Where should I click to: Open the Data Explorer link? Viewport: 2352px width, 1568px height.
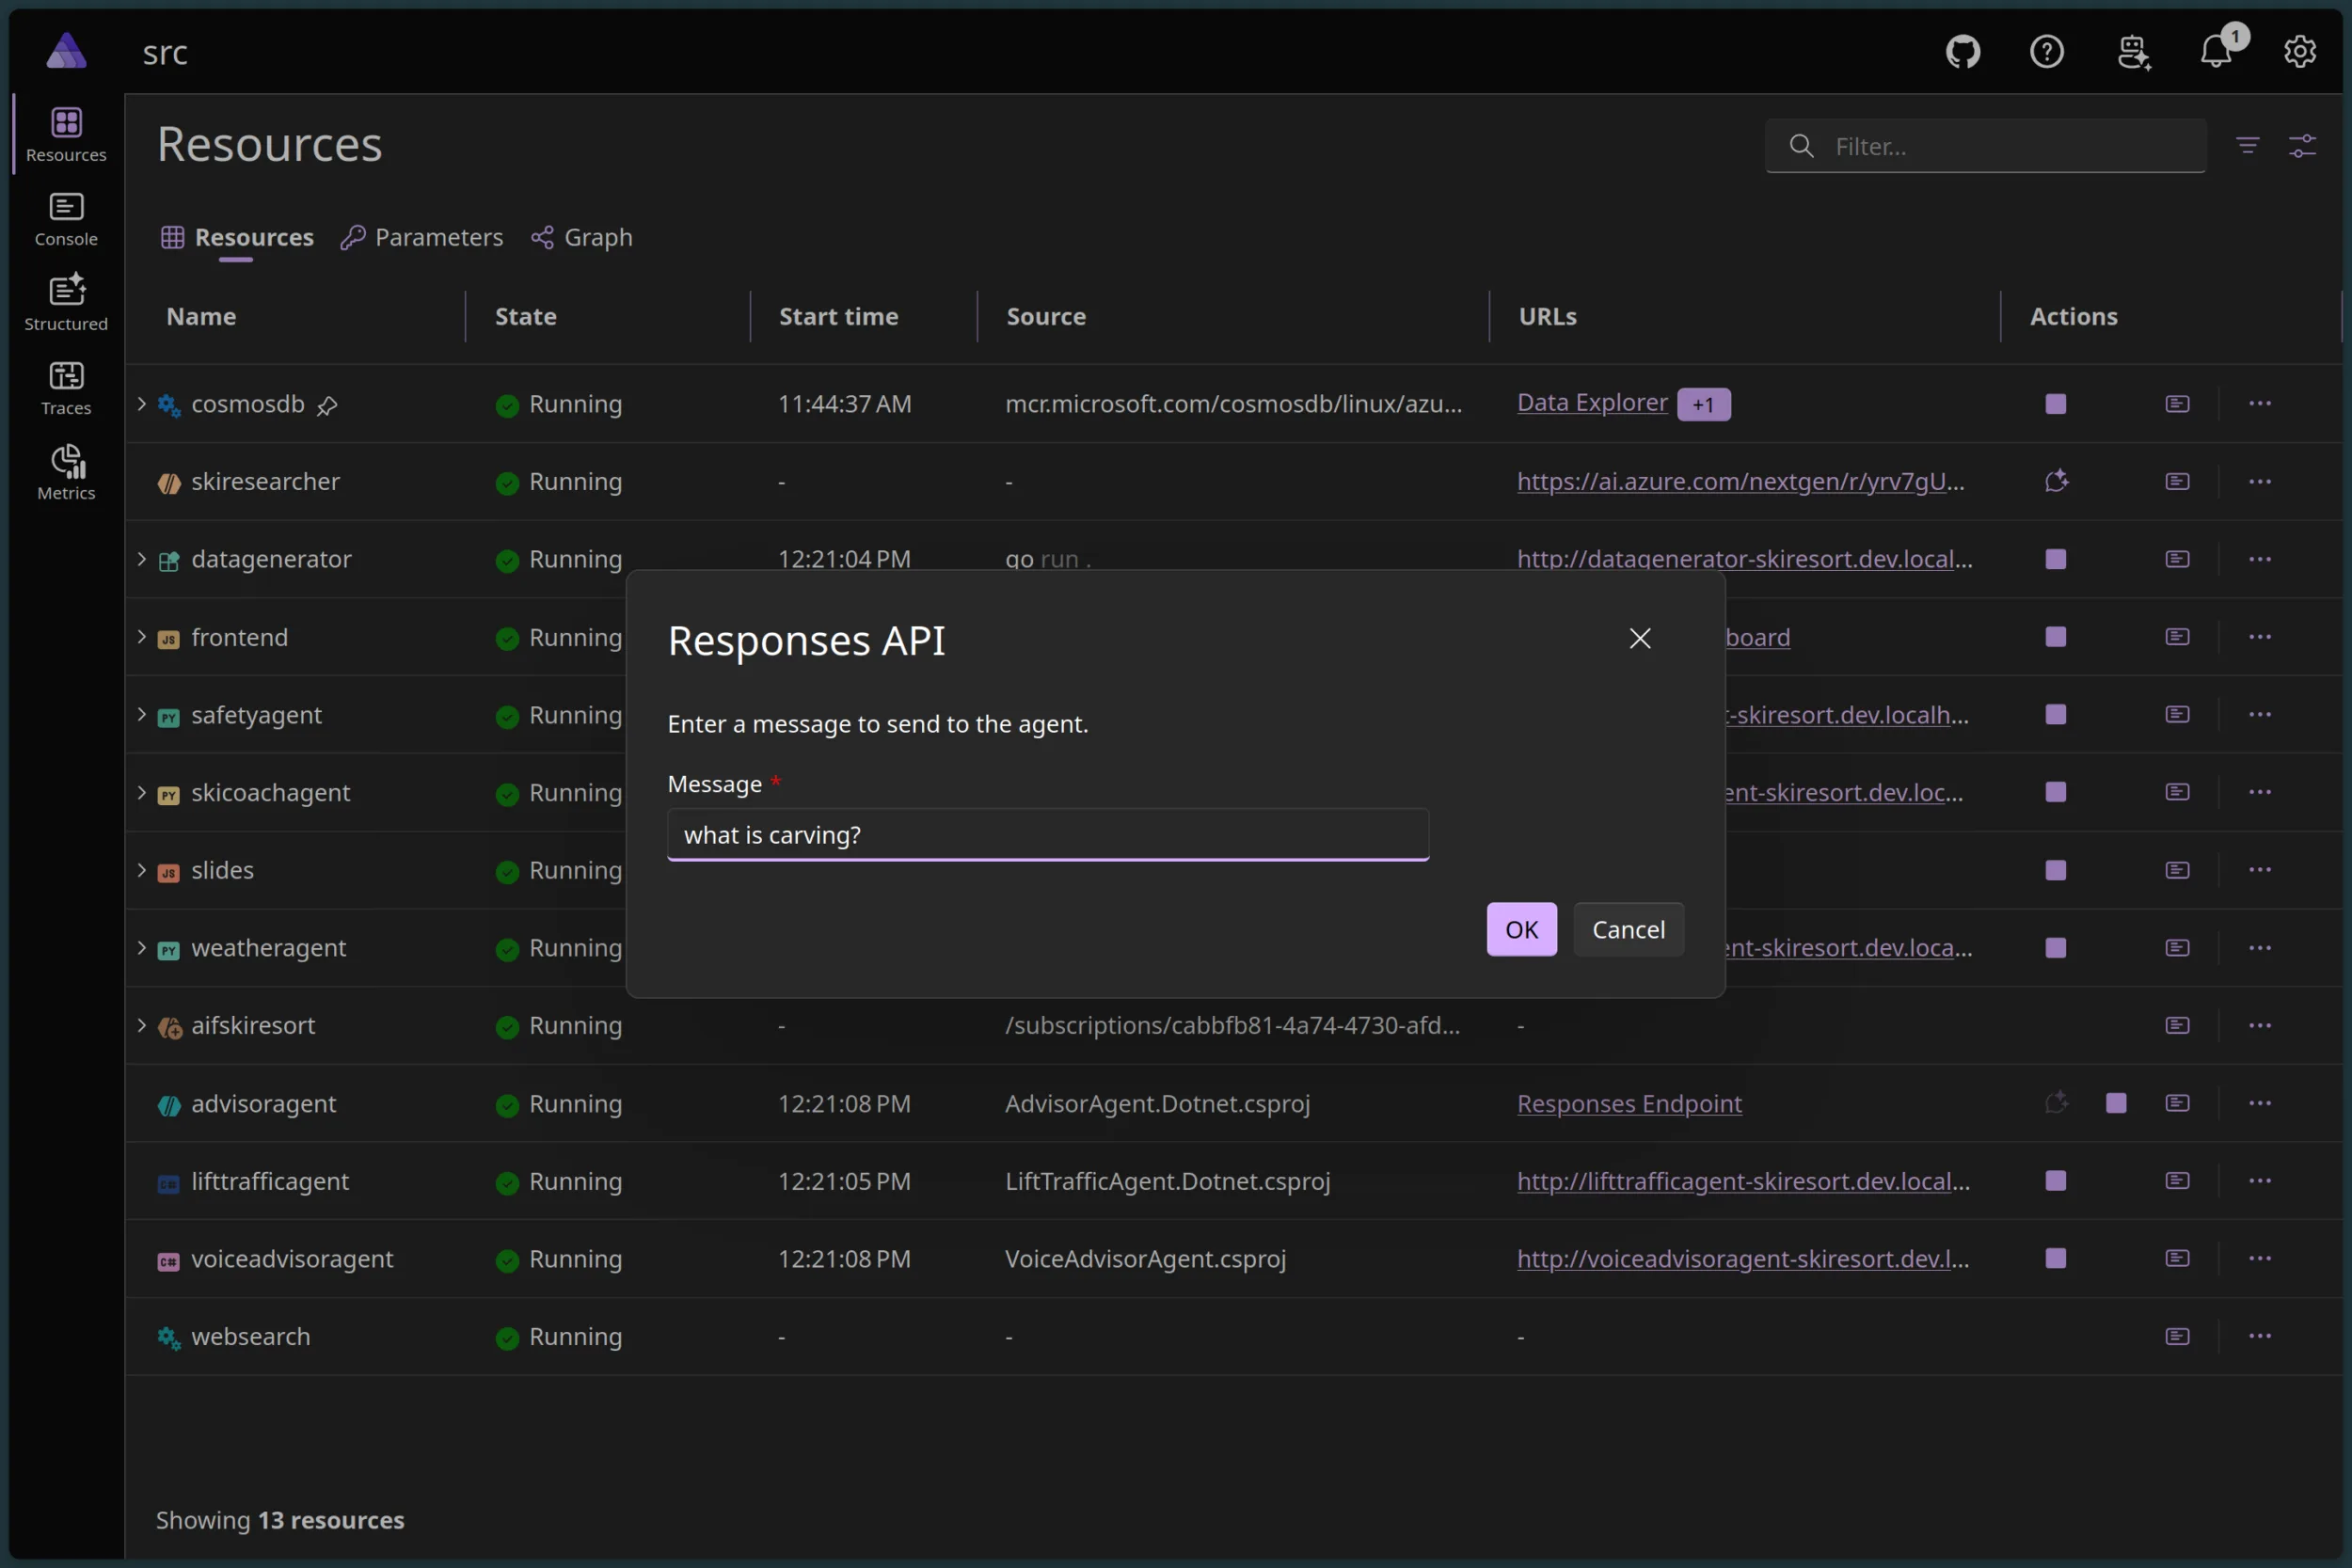[x=1592, y=403]
